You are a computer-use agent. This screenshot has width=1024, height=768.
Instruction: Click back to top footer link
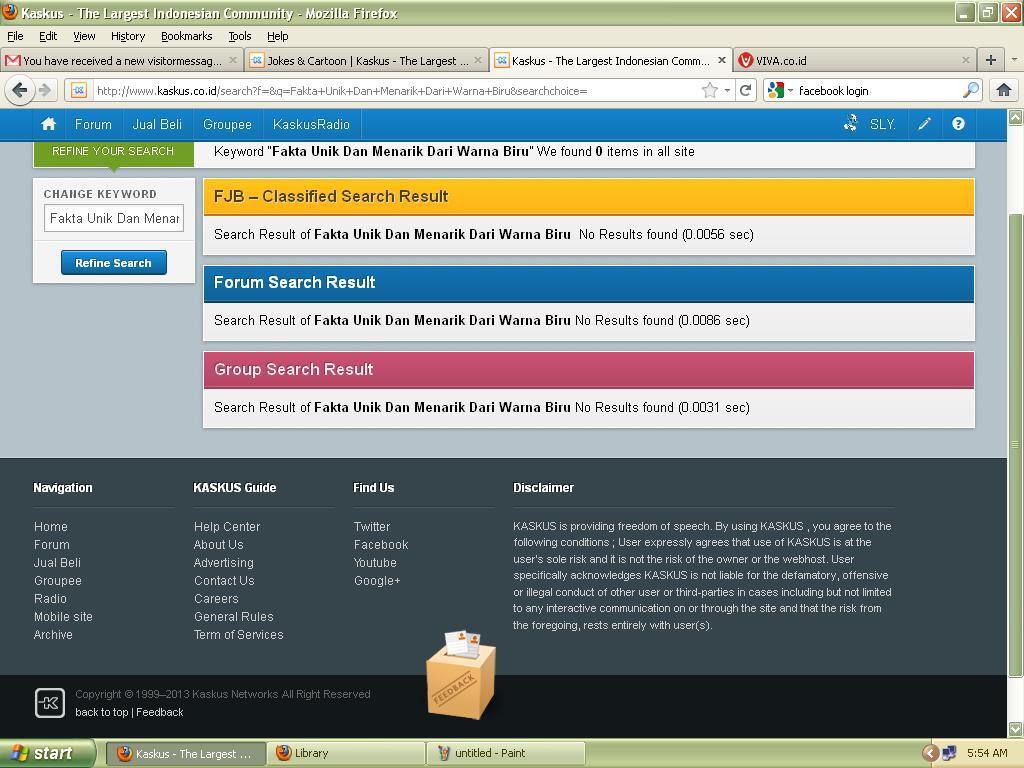[x=102, y=712]
